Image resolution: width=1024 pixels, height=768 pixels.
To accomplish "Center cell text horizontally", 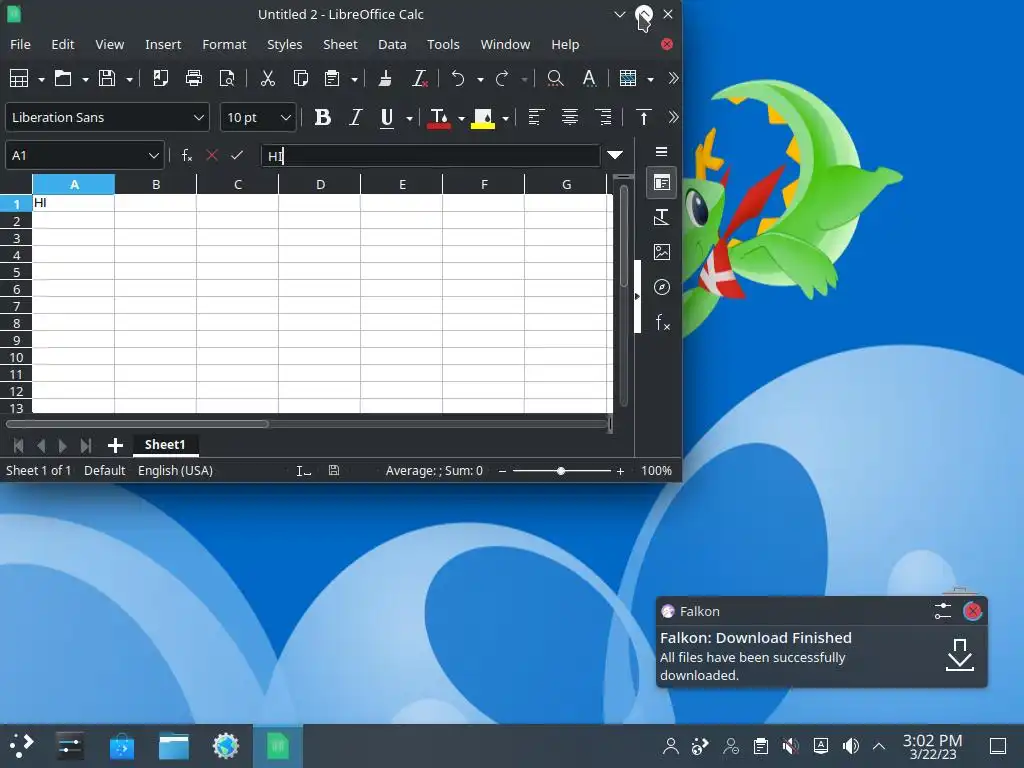I will tap(569, 118).
